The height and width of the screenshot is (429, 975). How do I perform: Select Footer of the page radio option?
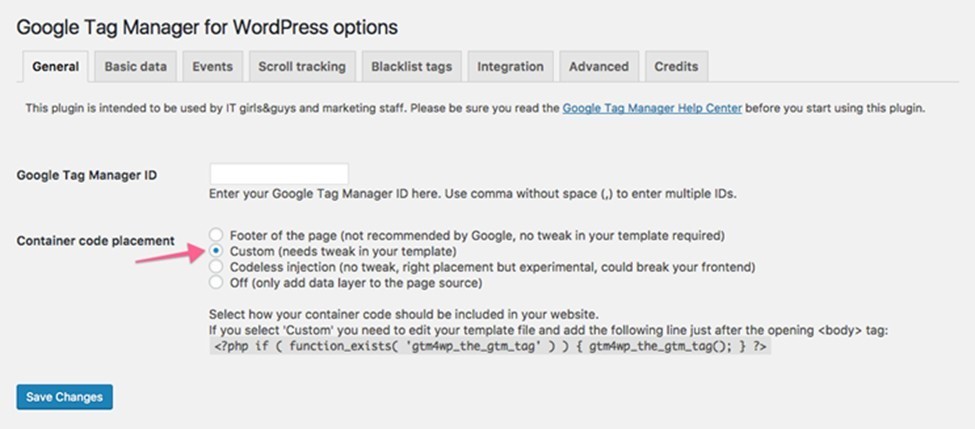tap(215, 235)
